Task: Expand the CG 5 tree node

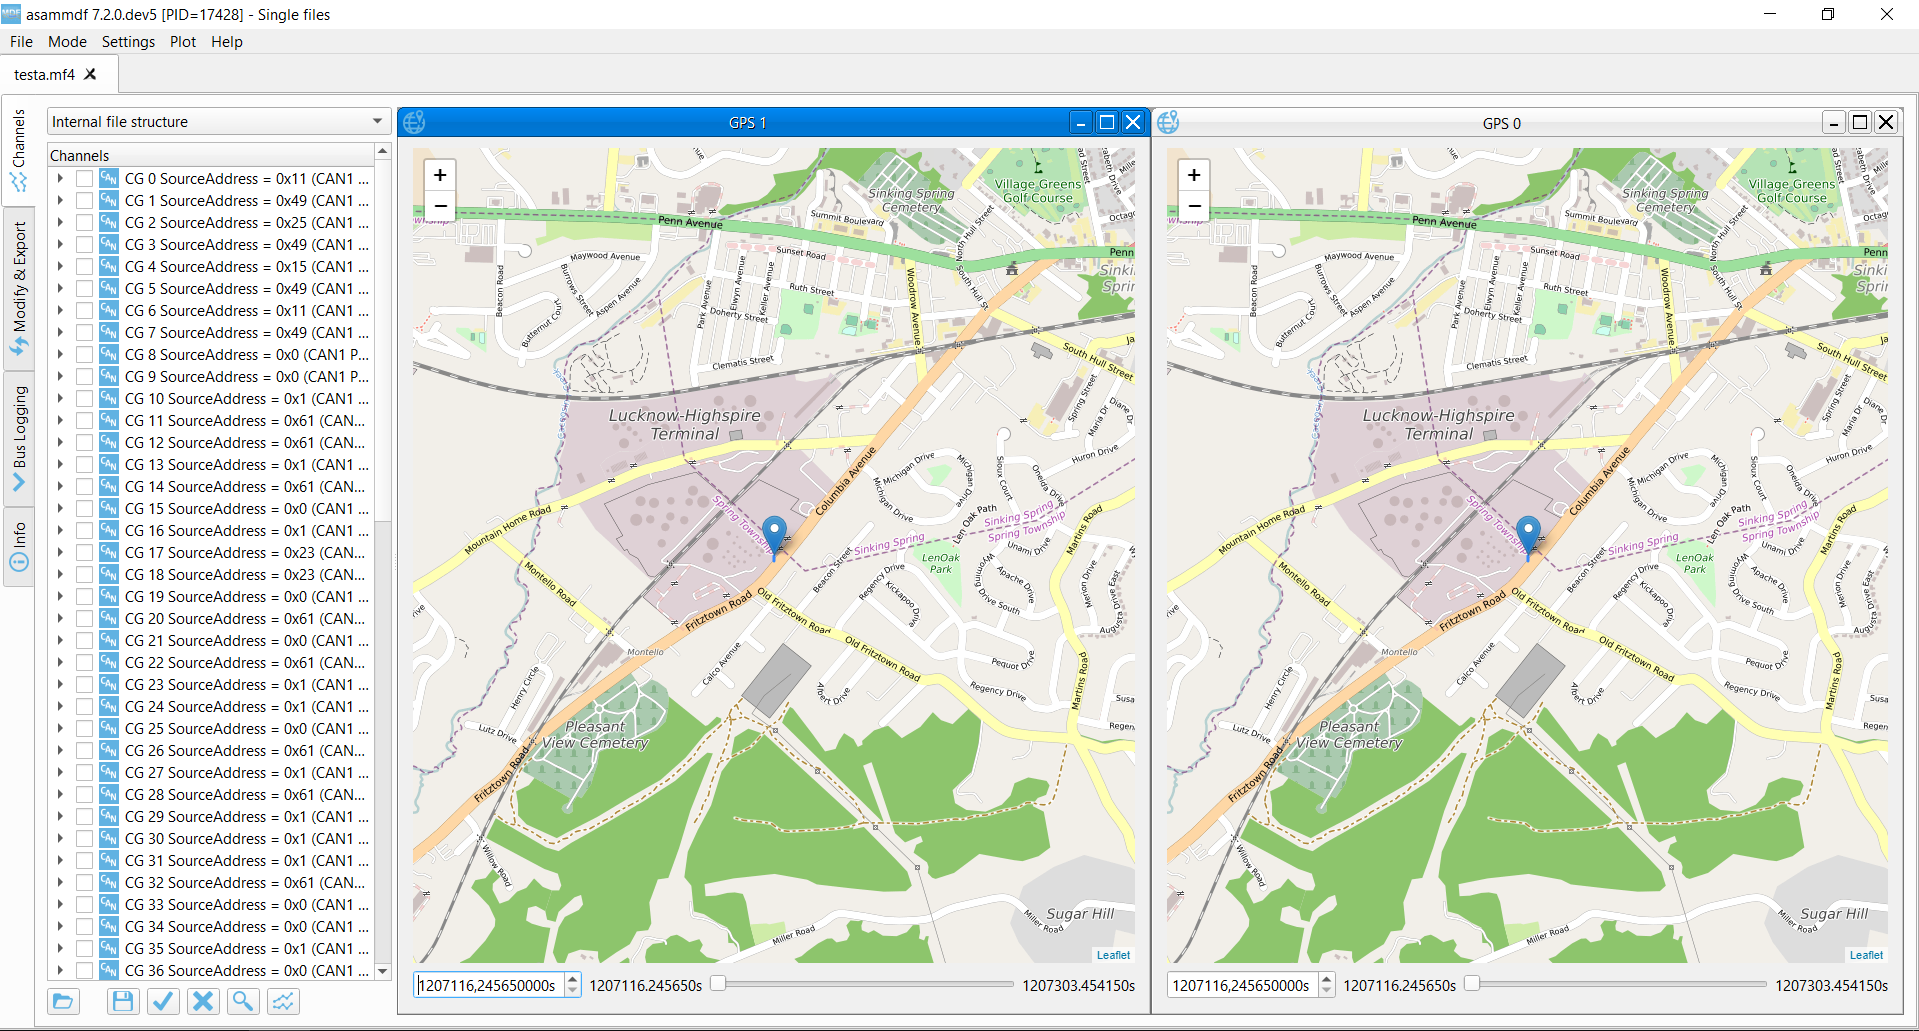Action: click(60, 288)
